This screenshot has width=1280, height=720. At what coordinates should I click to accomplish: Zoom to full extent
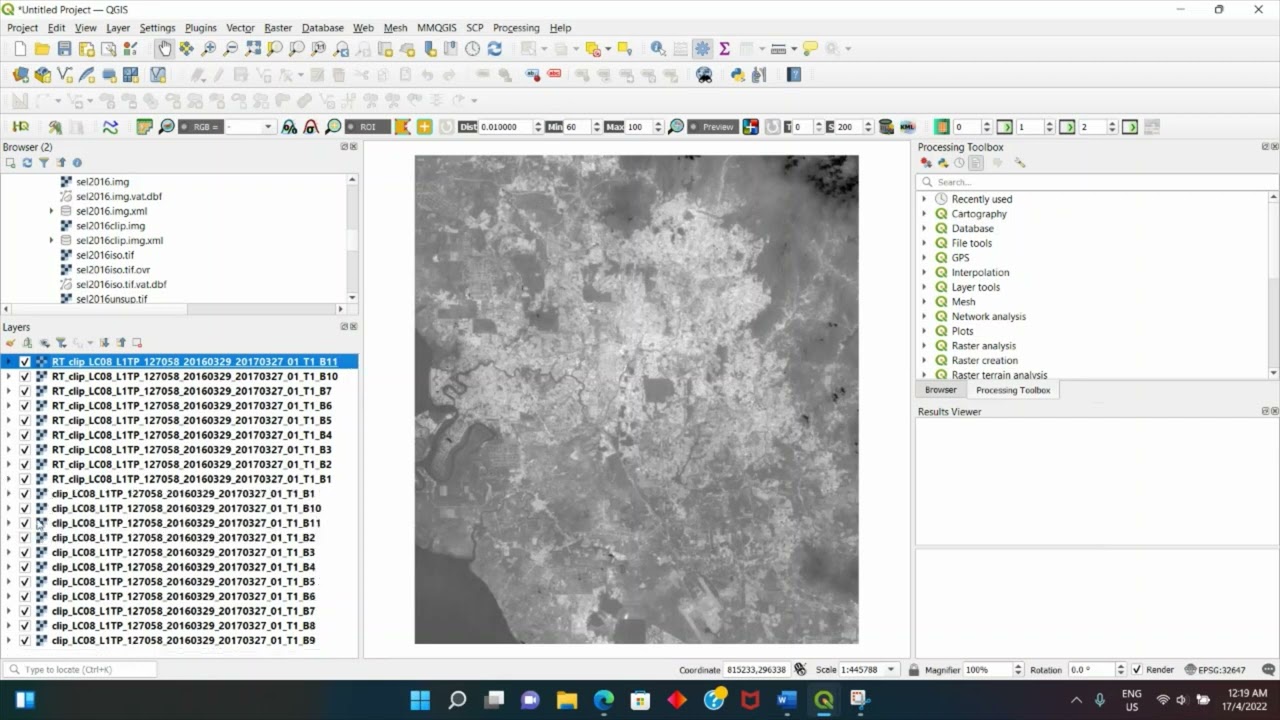click(253, 48)
